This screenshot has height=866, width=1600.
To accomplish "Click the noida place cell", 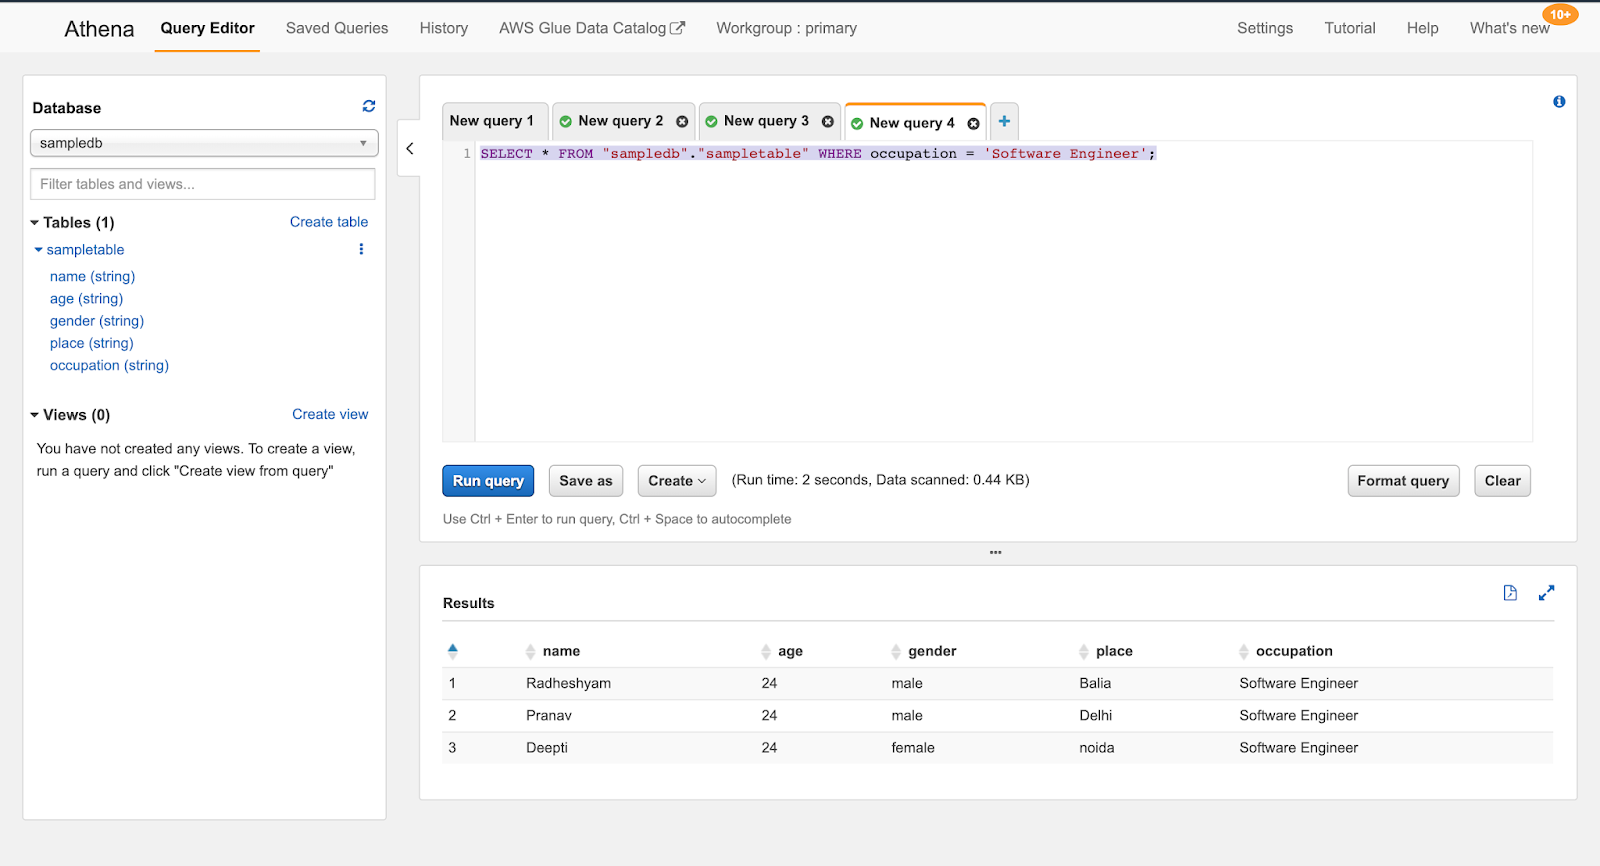I will point(1097,747).
